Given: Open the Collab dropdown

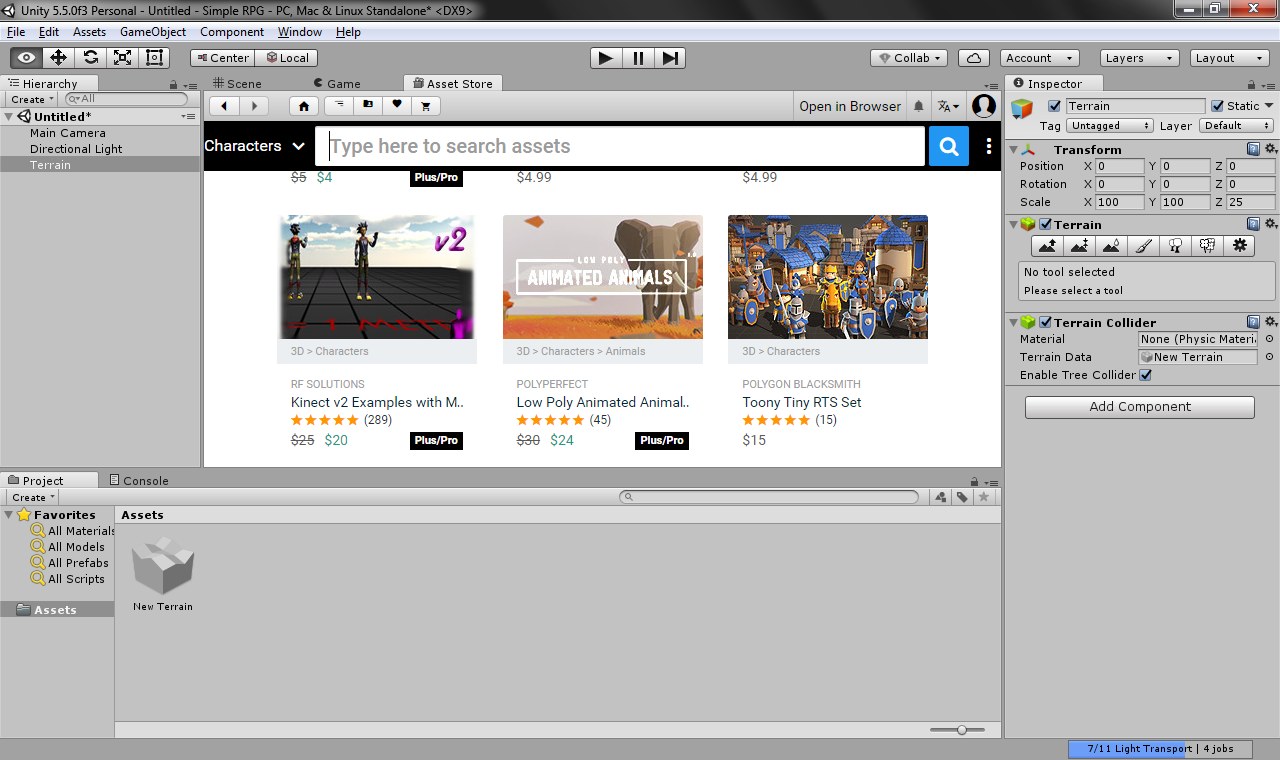Looking at the screenshot, I should tap(909, 58).
